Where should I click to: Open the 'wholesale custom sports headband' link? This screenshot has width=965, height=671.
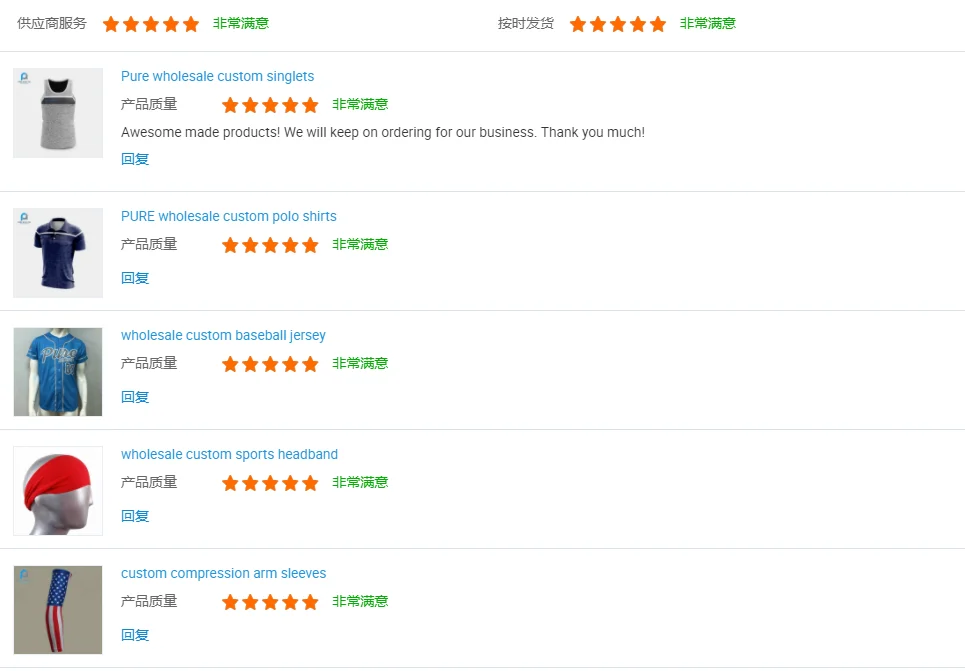pyautogui.click(x=229, y=454)
